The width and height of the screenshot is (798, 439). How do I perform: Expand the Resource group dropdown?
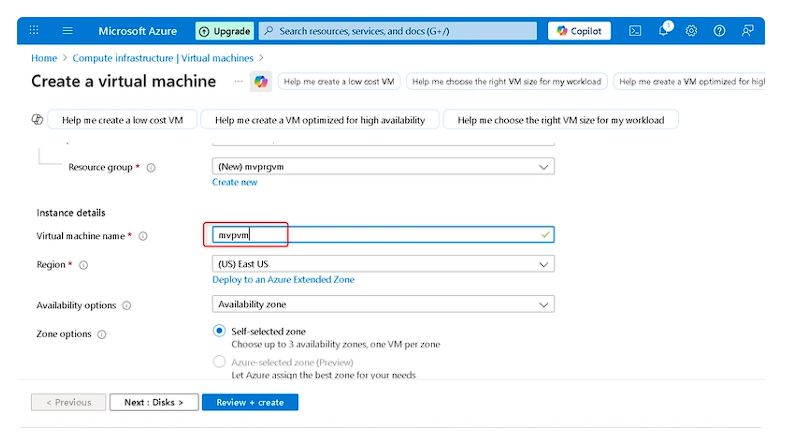tap(383, 167)
